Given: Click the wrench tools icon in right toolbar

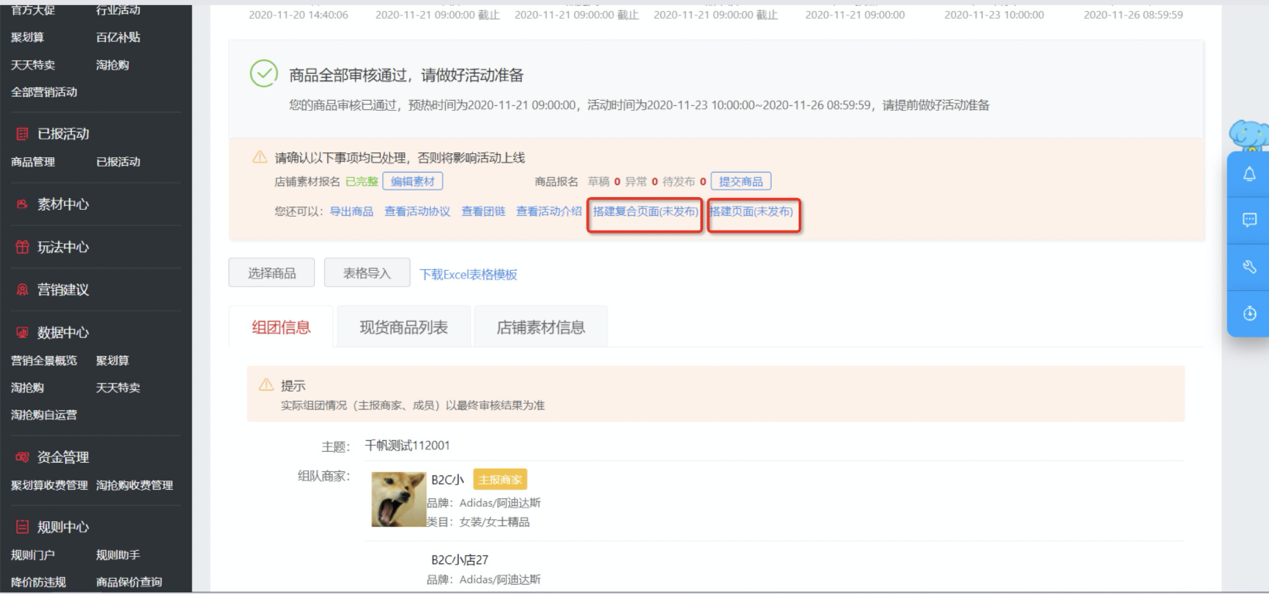Looking at the screenshot, I should click(x=1249, y=267).
